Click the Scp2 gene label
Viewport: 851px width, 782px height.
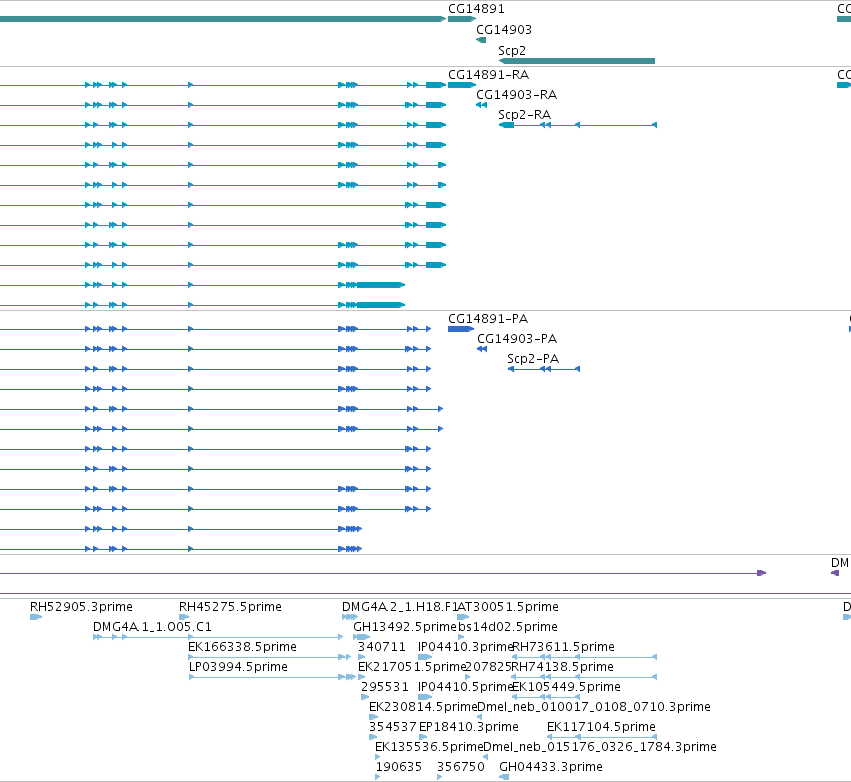pos(512,50)
